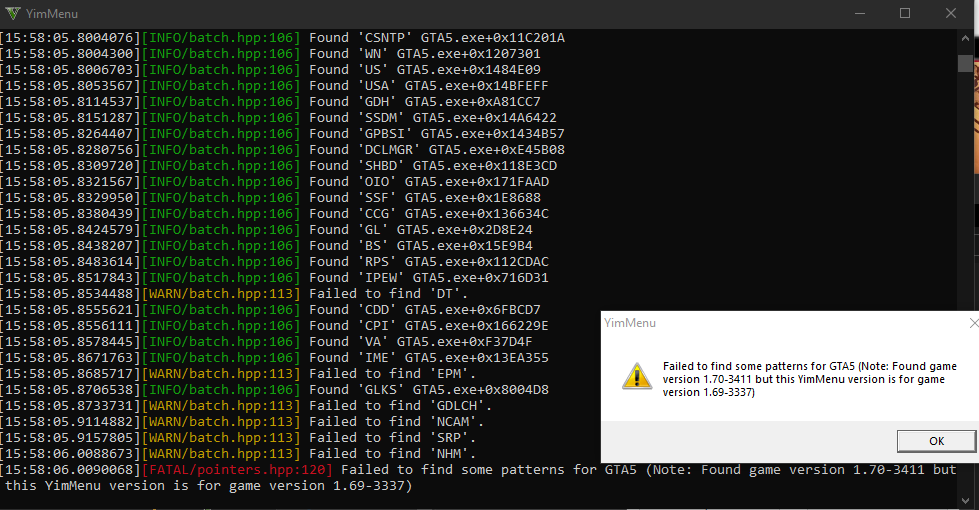Close the YimMenu error dialog

point(973,323)
